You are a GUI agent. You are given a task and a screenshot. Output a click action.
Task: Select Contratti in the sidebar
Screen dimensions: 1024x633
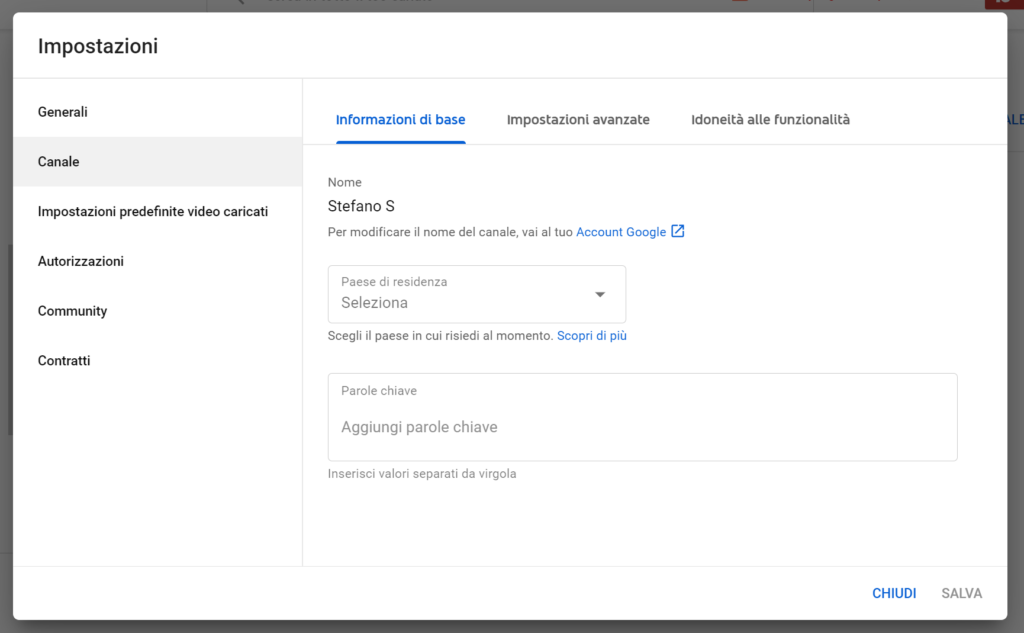click(x=64, y=361)
